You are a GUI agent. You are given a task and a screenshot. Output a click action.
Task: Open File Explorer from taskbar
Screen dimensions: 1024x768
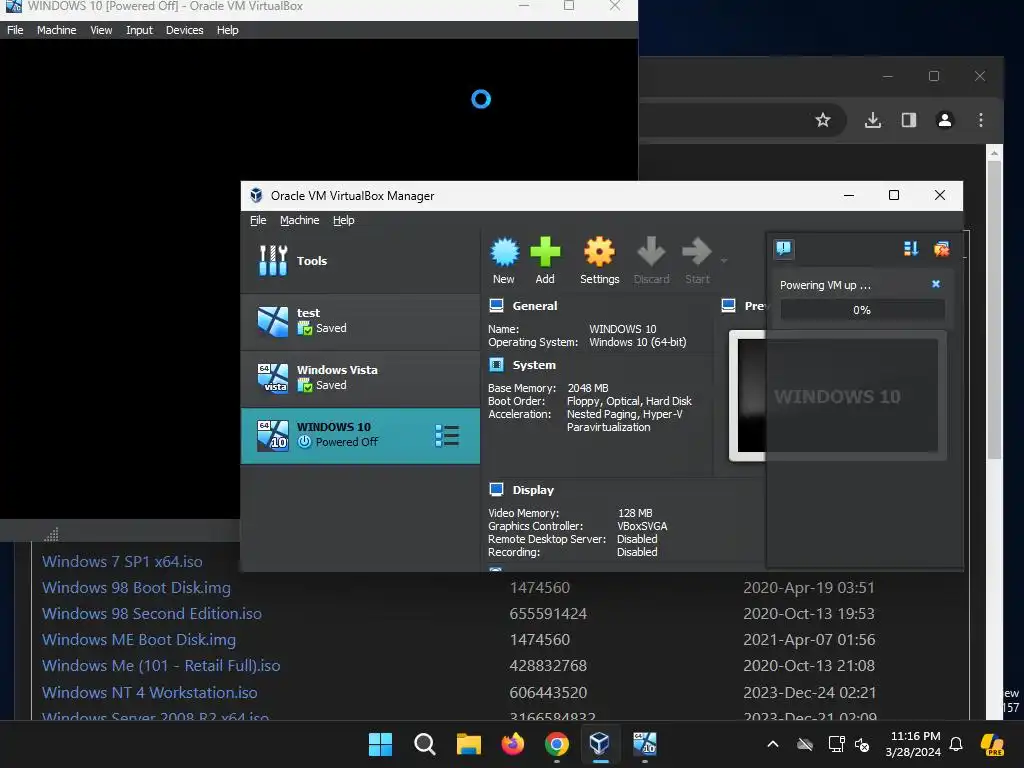point(468,744)
